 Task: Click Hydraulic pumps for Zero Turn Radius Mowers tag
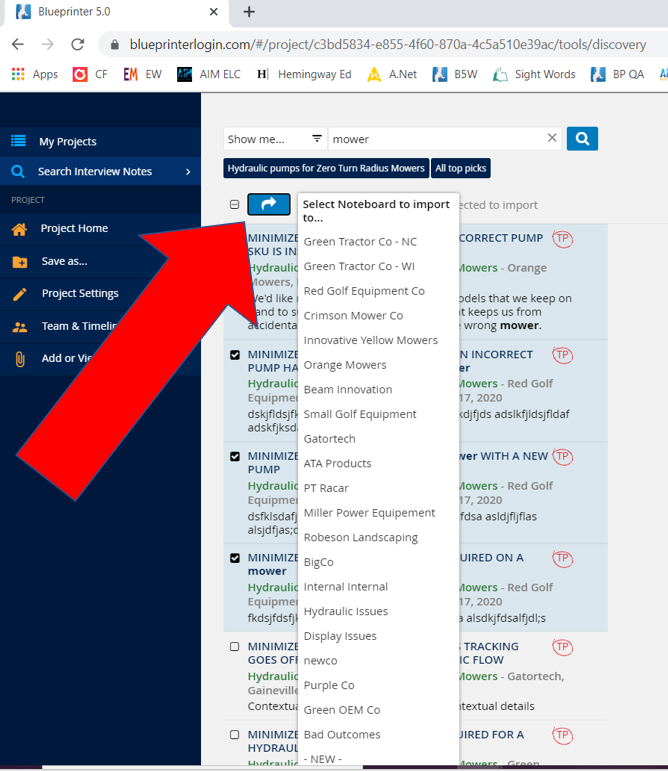point(326,168)
